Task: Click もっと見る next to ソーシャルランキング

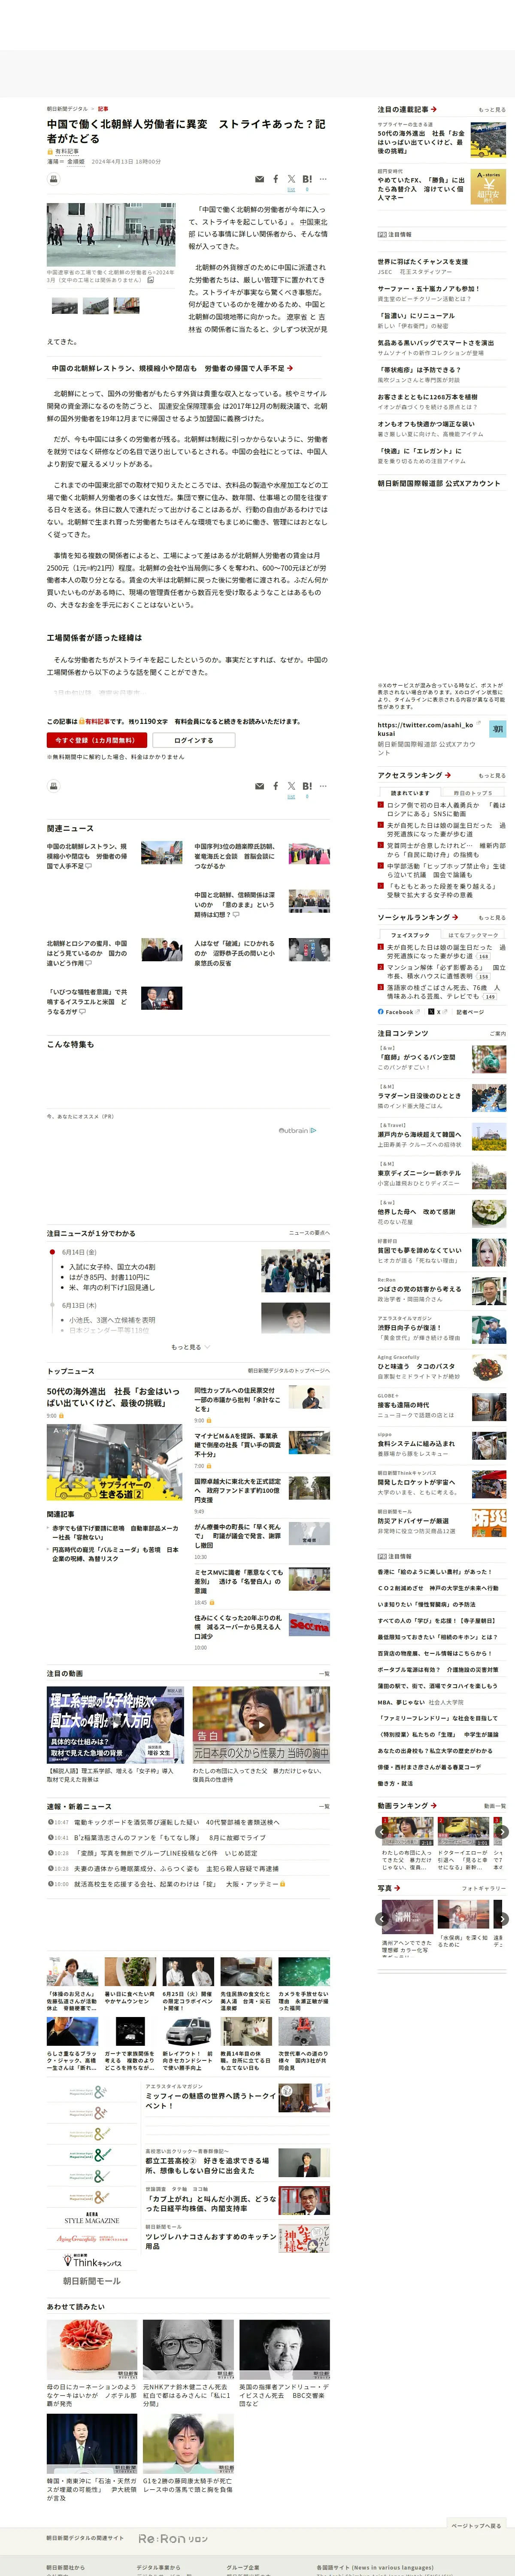Action: [x=492, y=917]
